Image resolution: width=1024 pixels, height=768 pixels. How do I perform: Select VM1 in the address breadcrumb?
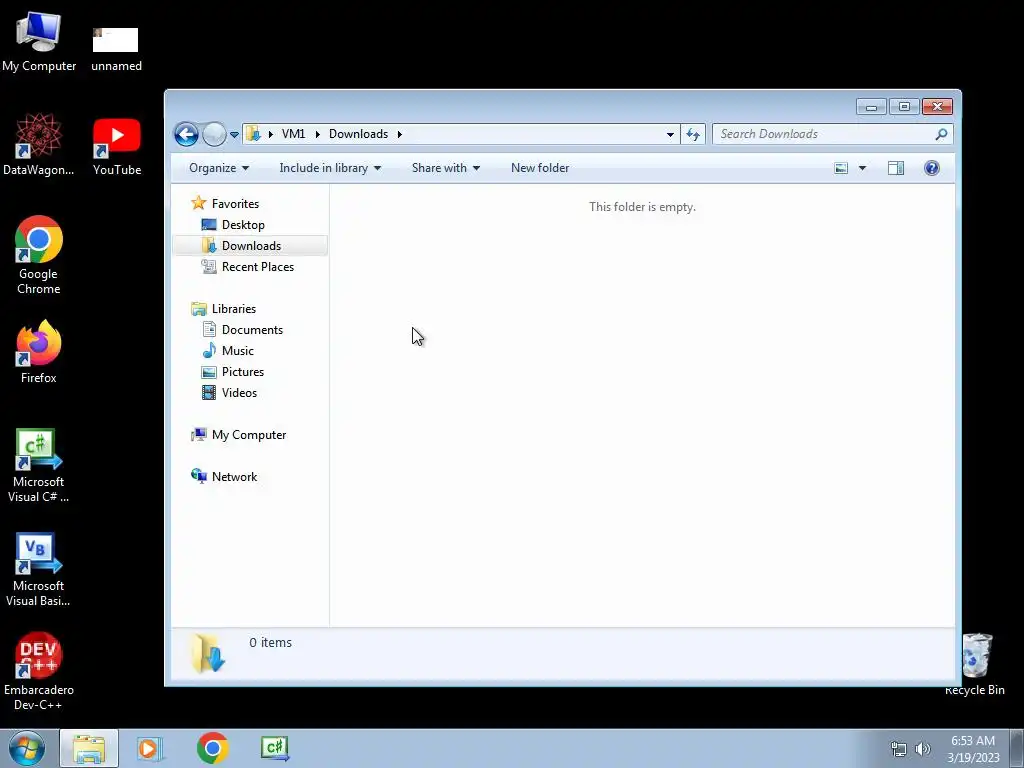click(293, 134)
